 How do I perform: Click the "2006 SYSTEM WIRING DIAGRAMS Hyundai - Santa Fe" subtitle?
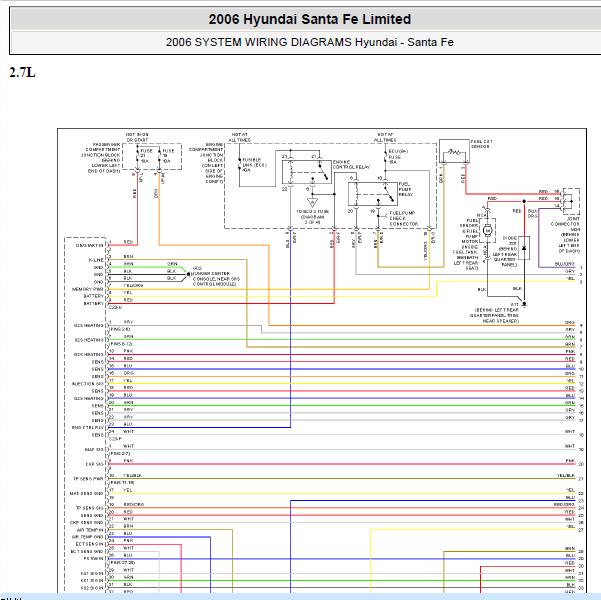coord(310,42)
